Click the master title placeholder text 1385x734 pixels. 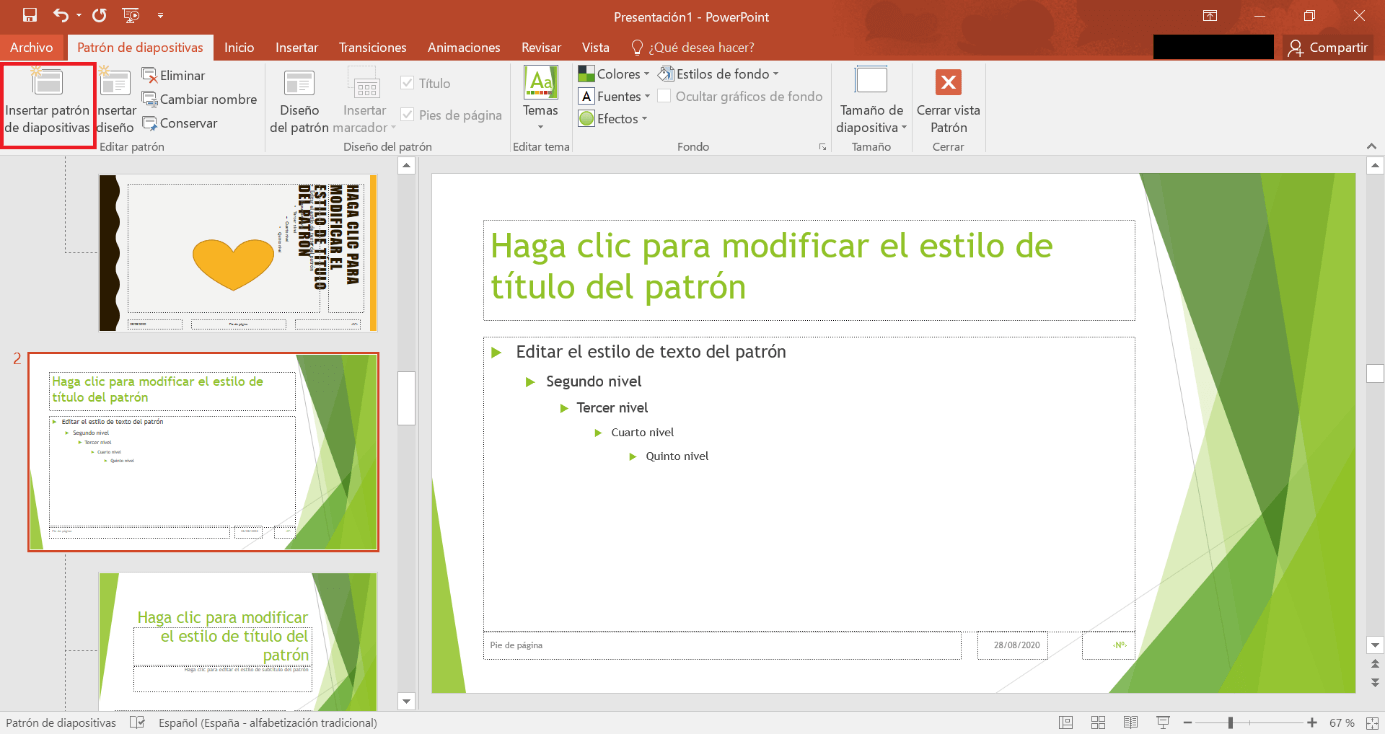point(771,266)
